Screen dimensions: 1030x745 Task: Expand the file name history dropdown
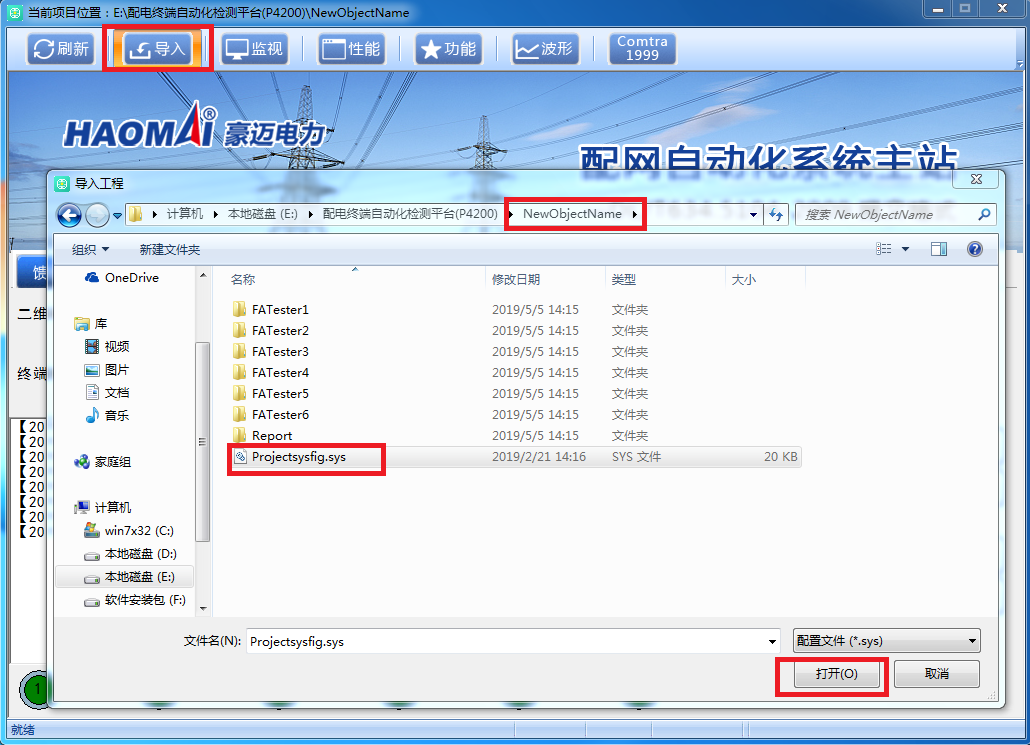771,641
